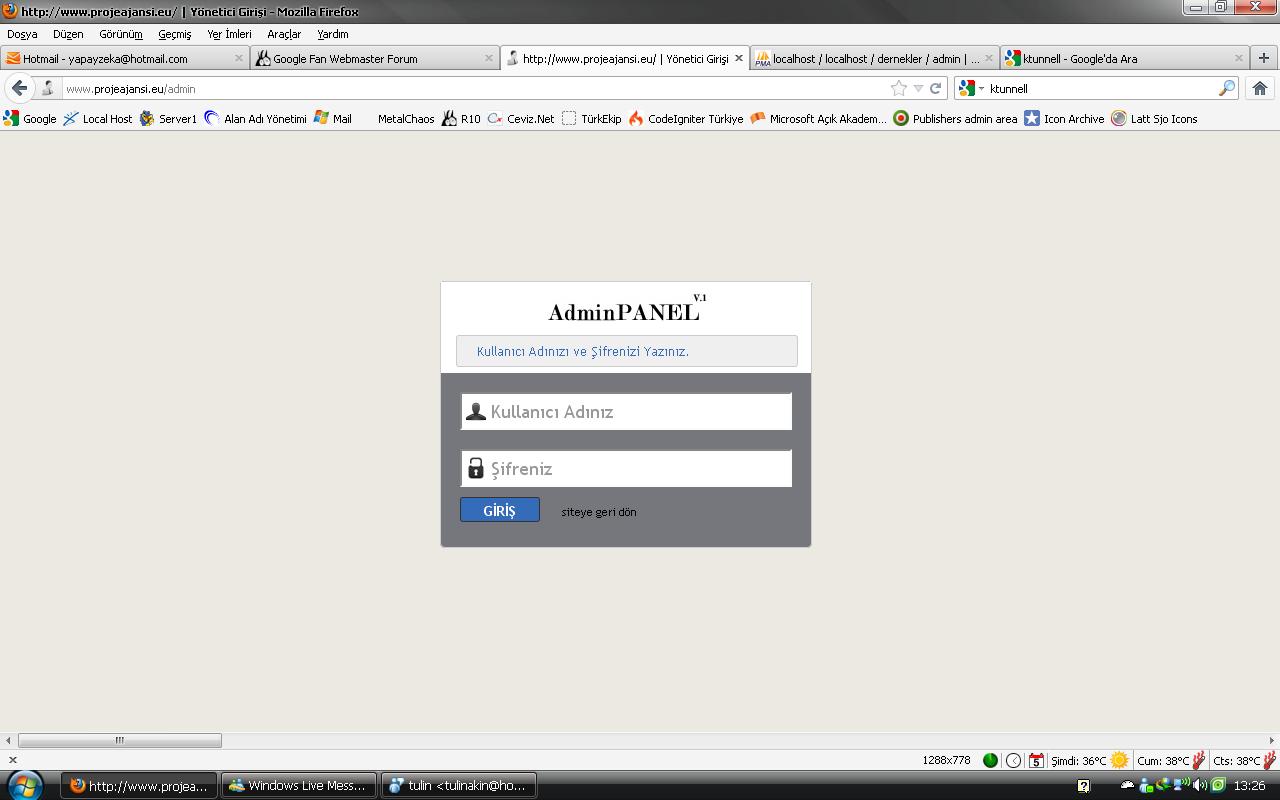The image size is (1280, 800).
Task: Open the Araçlar menu
Action: [x=284, y=34]
